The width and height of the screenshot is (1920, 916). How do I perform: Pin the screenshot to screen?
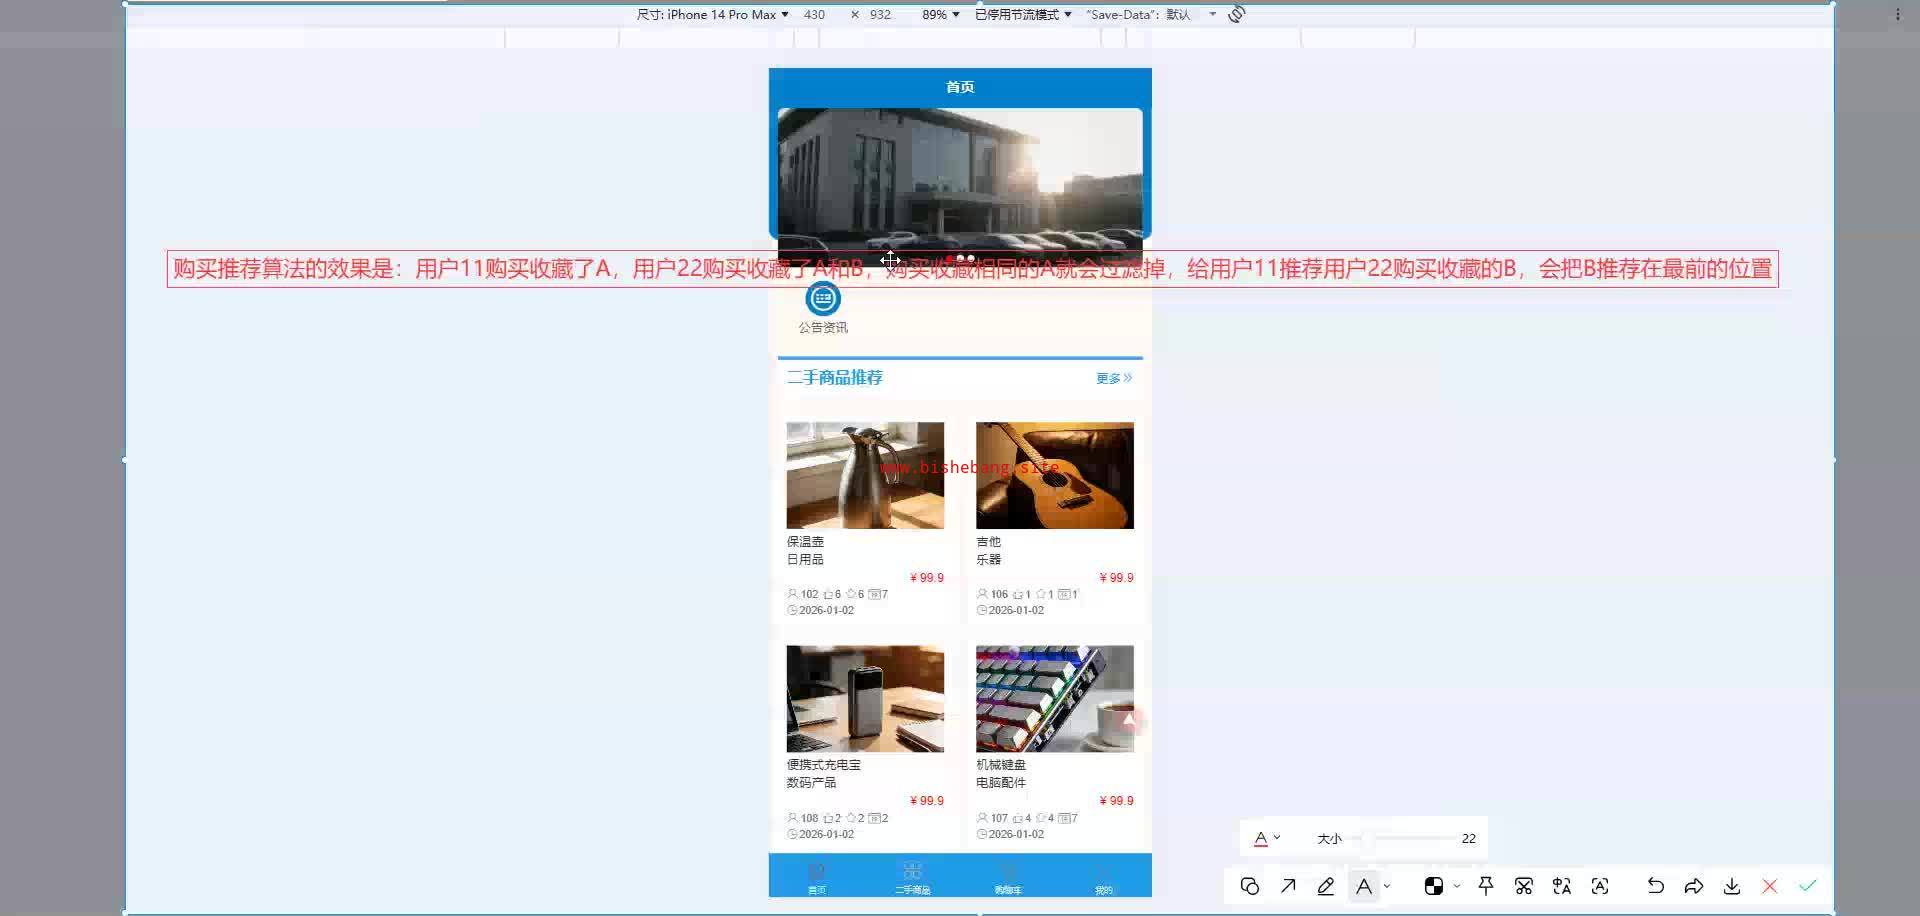tap(1486, 886)
